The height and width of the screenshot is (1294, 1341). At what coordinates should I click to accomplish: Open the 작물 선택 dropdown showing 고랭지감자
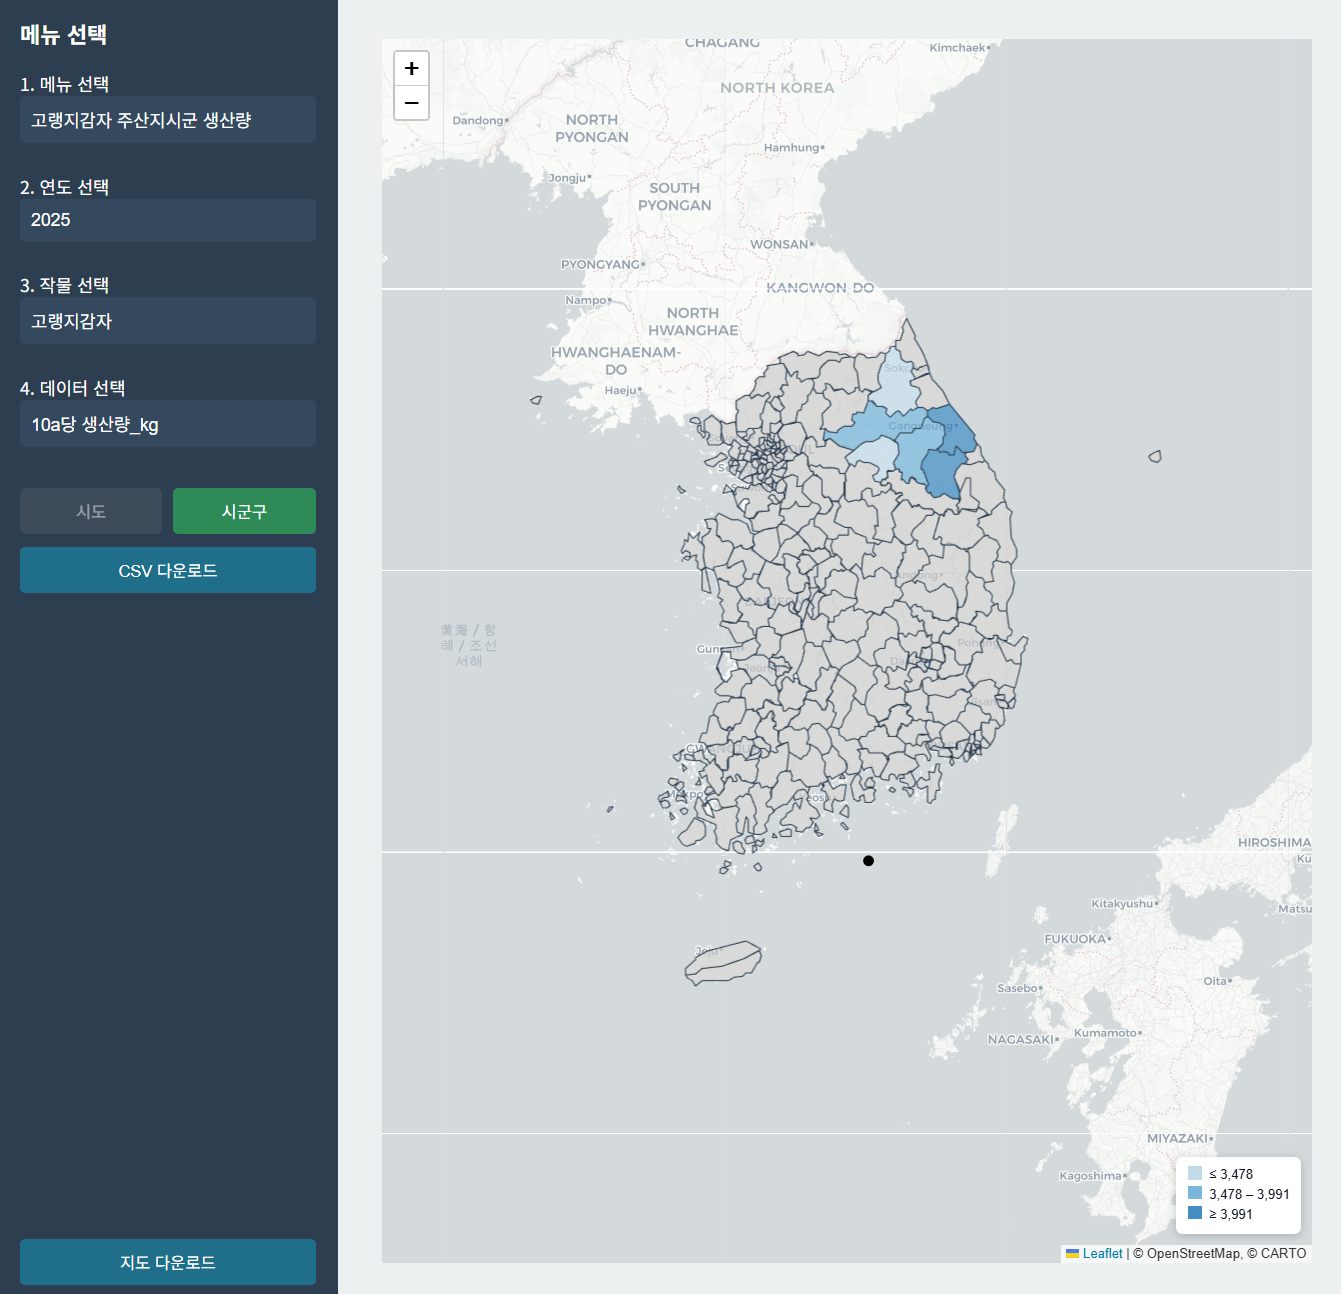click(x=167, y=320)
